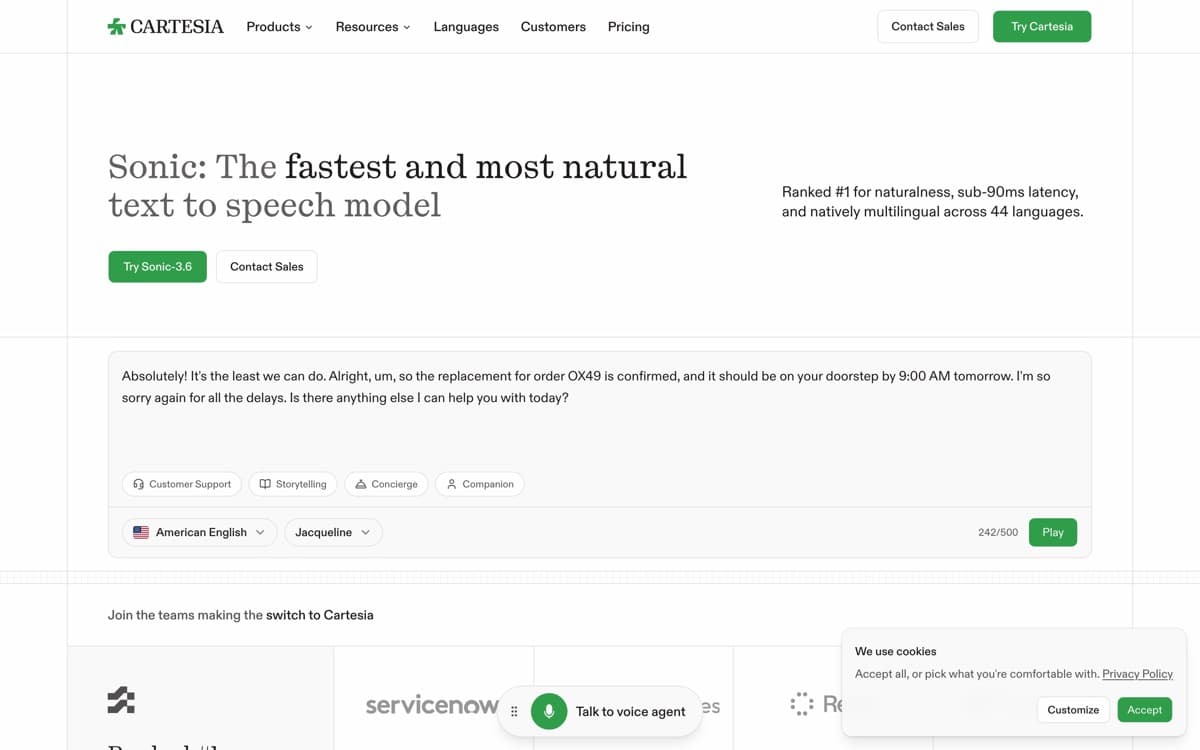This screenshot has width=1200, height=750.
Task: Click the Talk to voice agent label
Action: 630,712
